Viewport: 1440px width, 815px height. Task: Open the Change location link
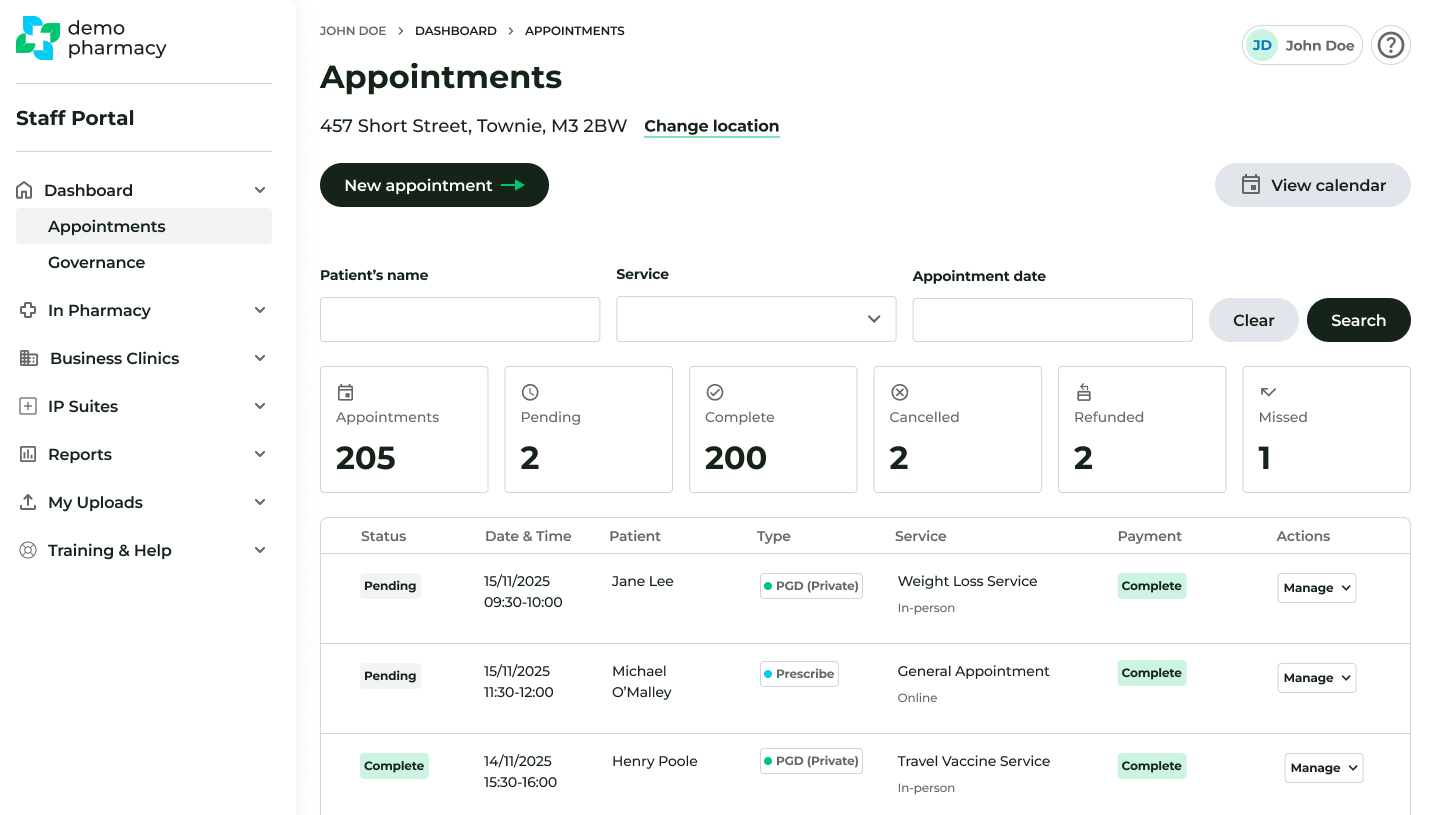[711, 126]
